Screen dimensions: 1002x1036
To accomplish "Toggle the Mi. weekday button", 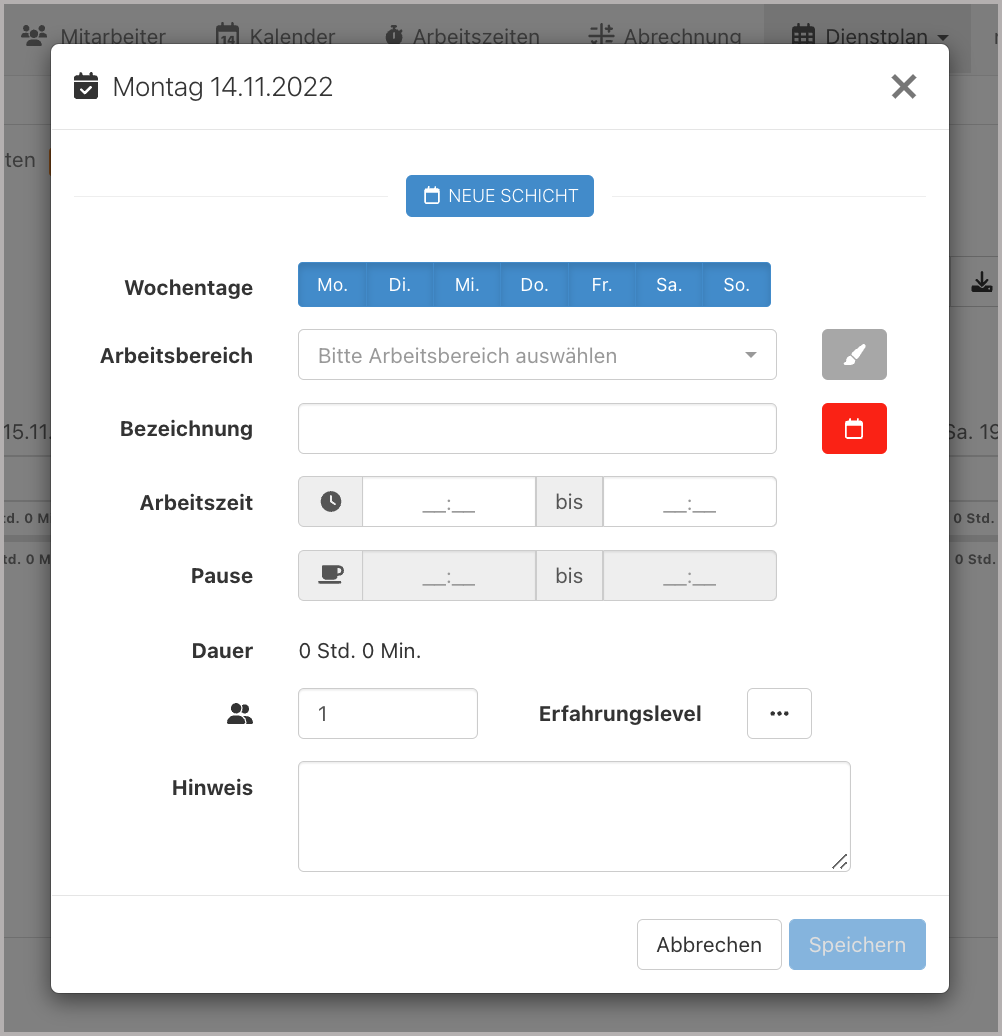I will pos(467,285).
